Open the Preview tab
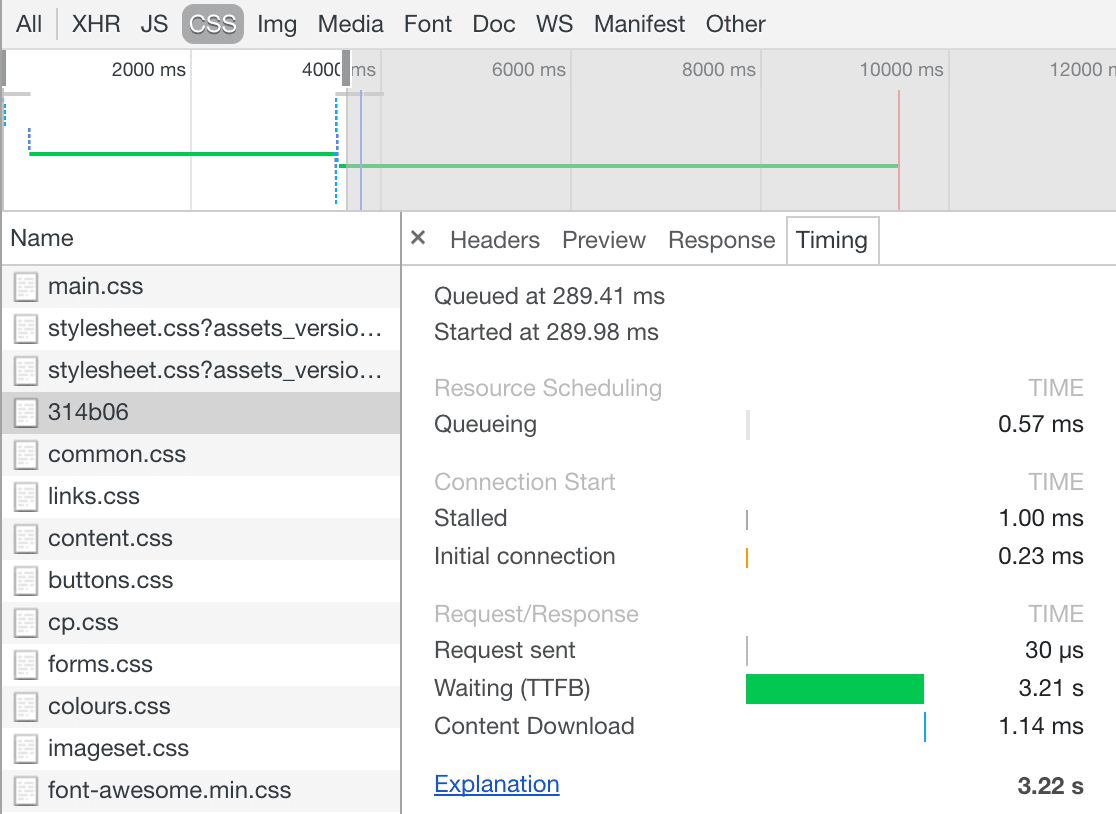 coord(603,240)
